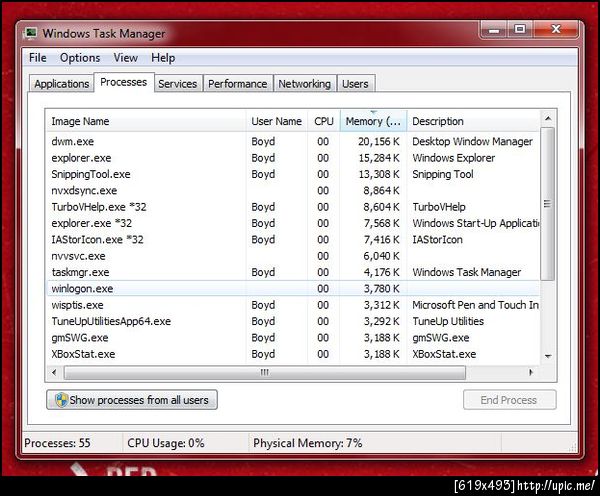Viewport: 600px width, 496px height.
Task: Select the winlogon.exe process
Action: [293, 289]
